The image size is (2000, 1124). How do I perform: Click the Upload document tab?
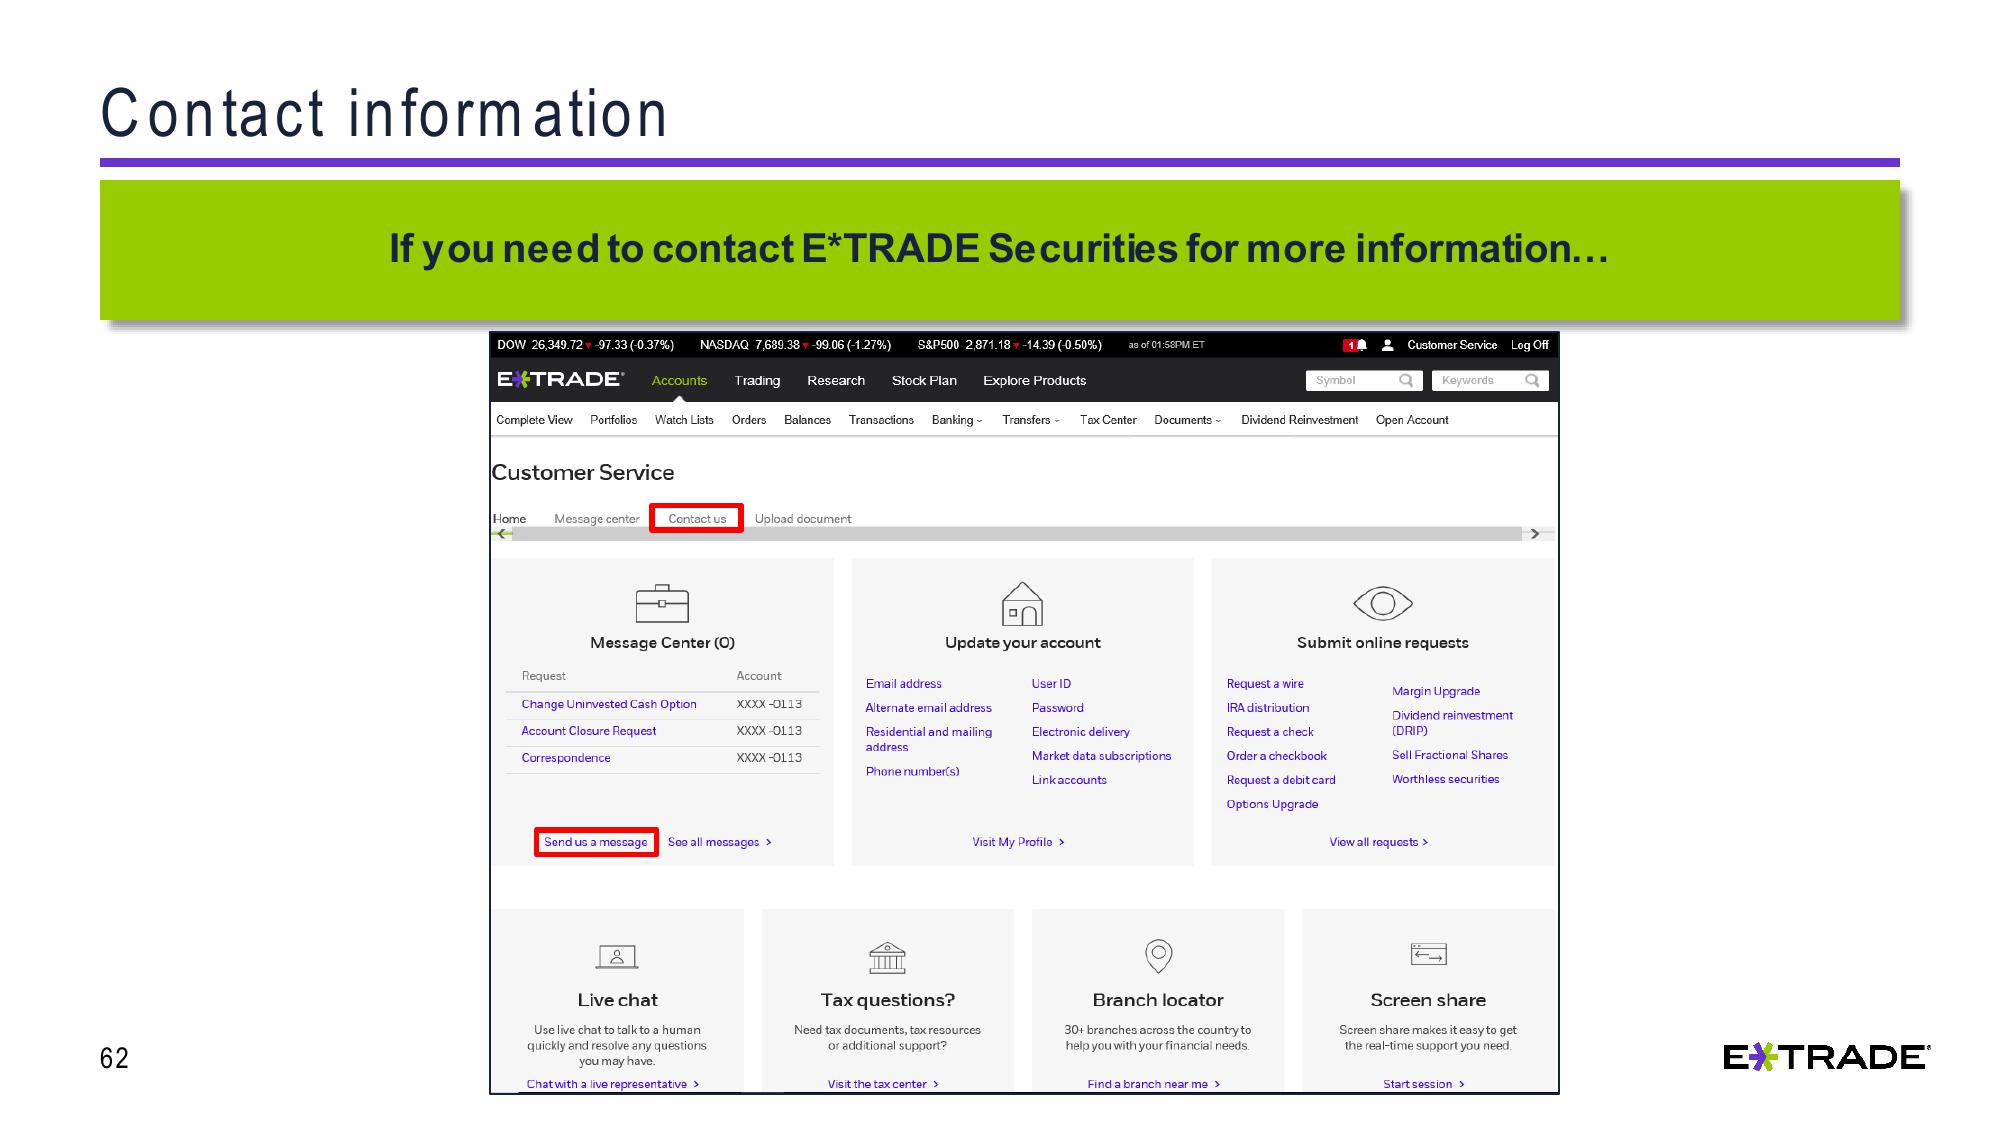point(801,518)
